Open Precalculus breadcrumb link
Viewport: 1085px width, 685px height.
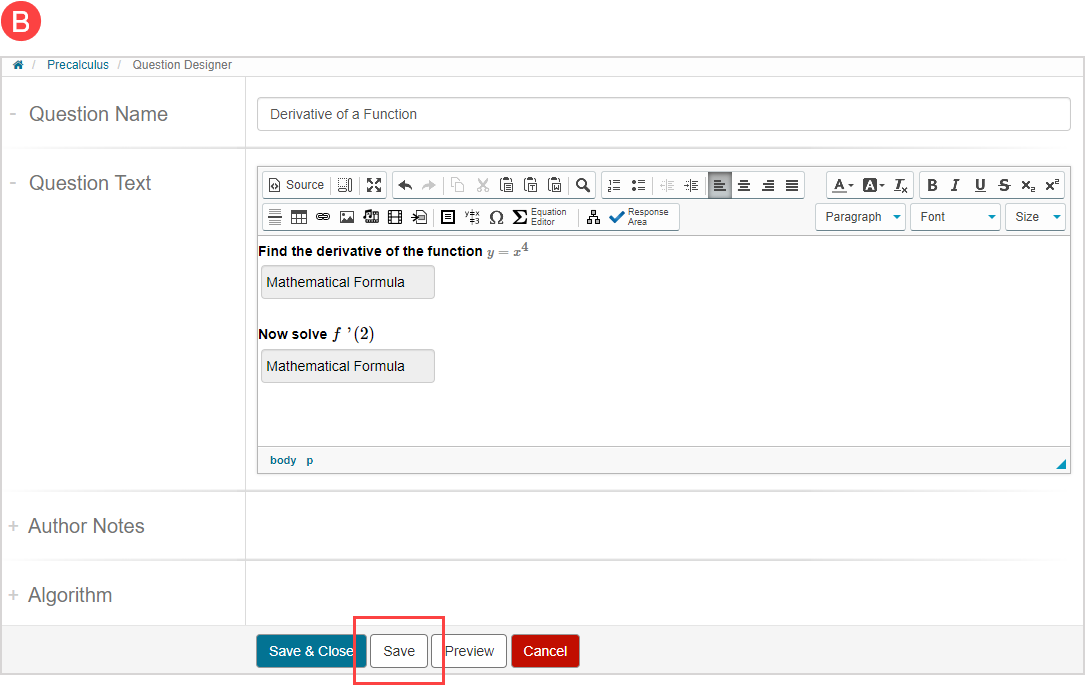pos(78,65)
